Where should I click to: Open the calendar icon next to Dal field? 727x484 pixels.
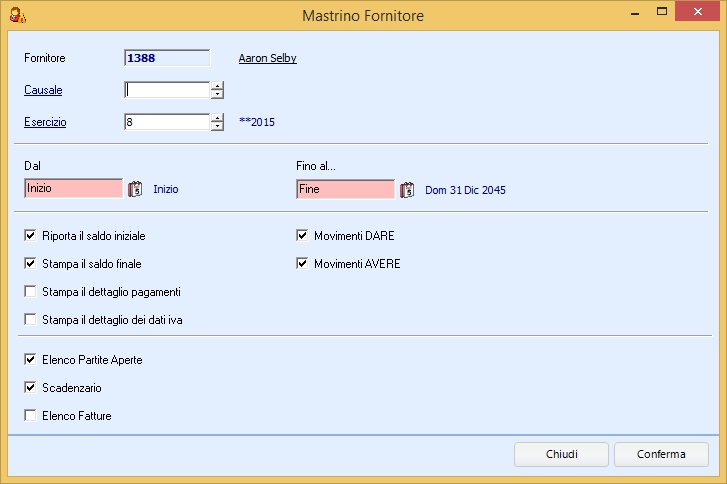point(137,189)
